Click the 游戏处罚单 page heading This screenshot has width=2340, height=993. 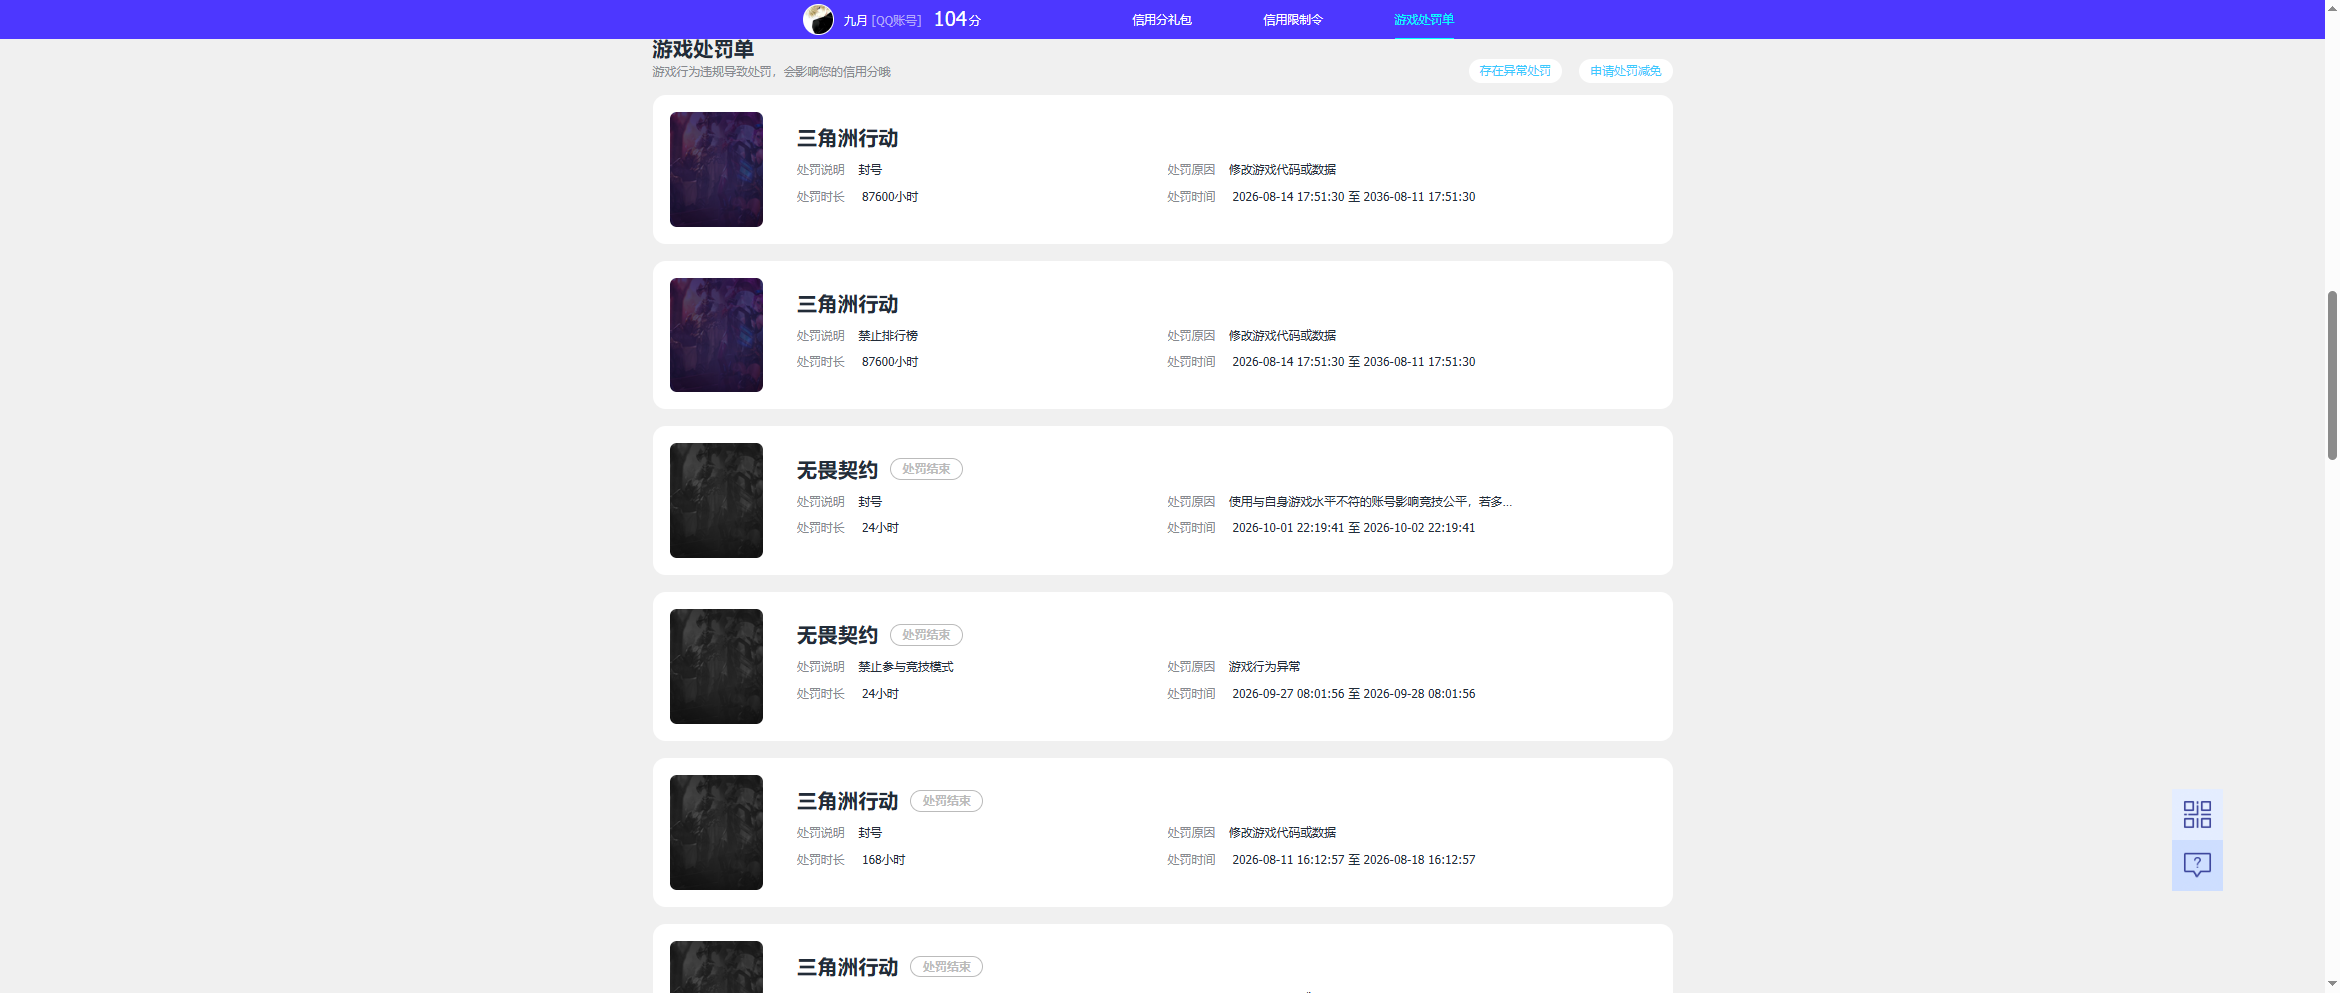pyautogui.click(x=703, y=49)
